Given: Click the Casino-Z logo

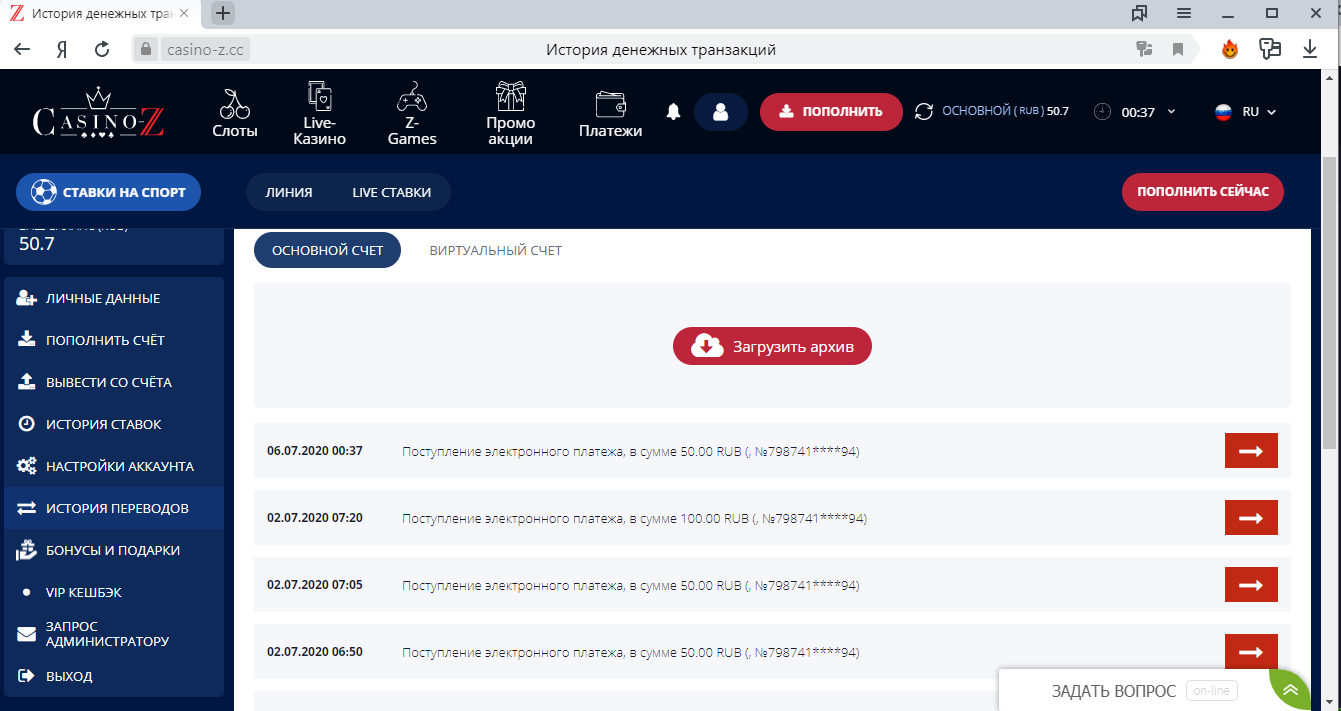Looking at the screenshot, I should (98, 112).
